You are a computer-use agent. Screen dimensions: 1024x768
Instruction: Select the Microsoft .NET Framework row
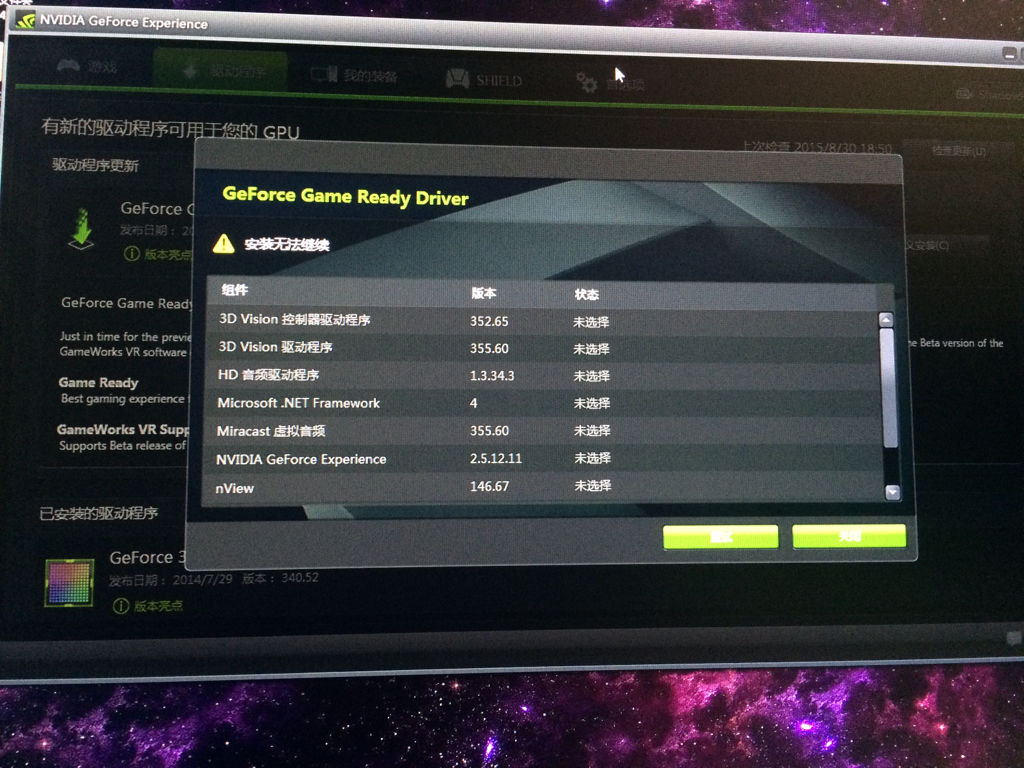coord(543,403)
